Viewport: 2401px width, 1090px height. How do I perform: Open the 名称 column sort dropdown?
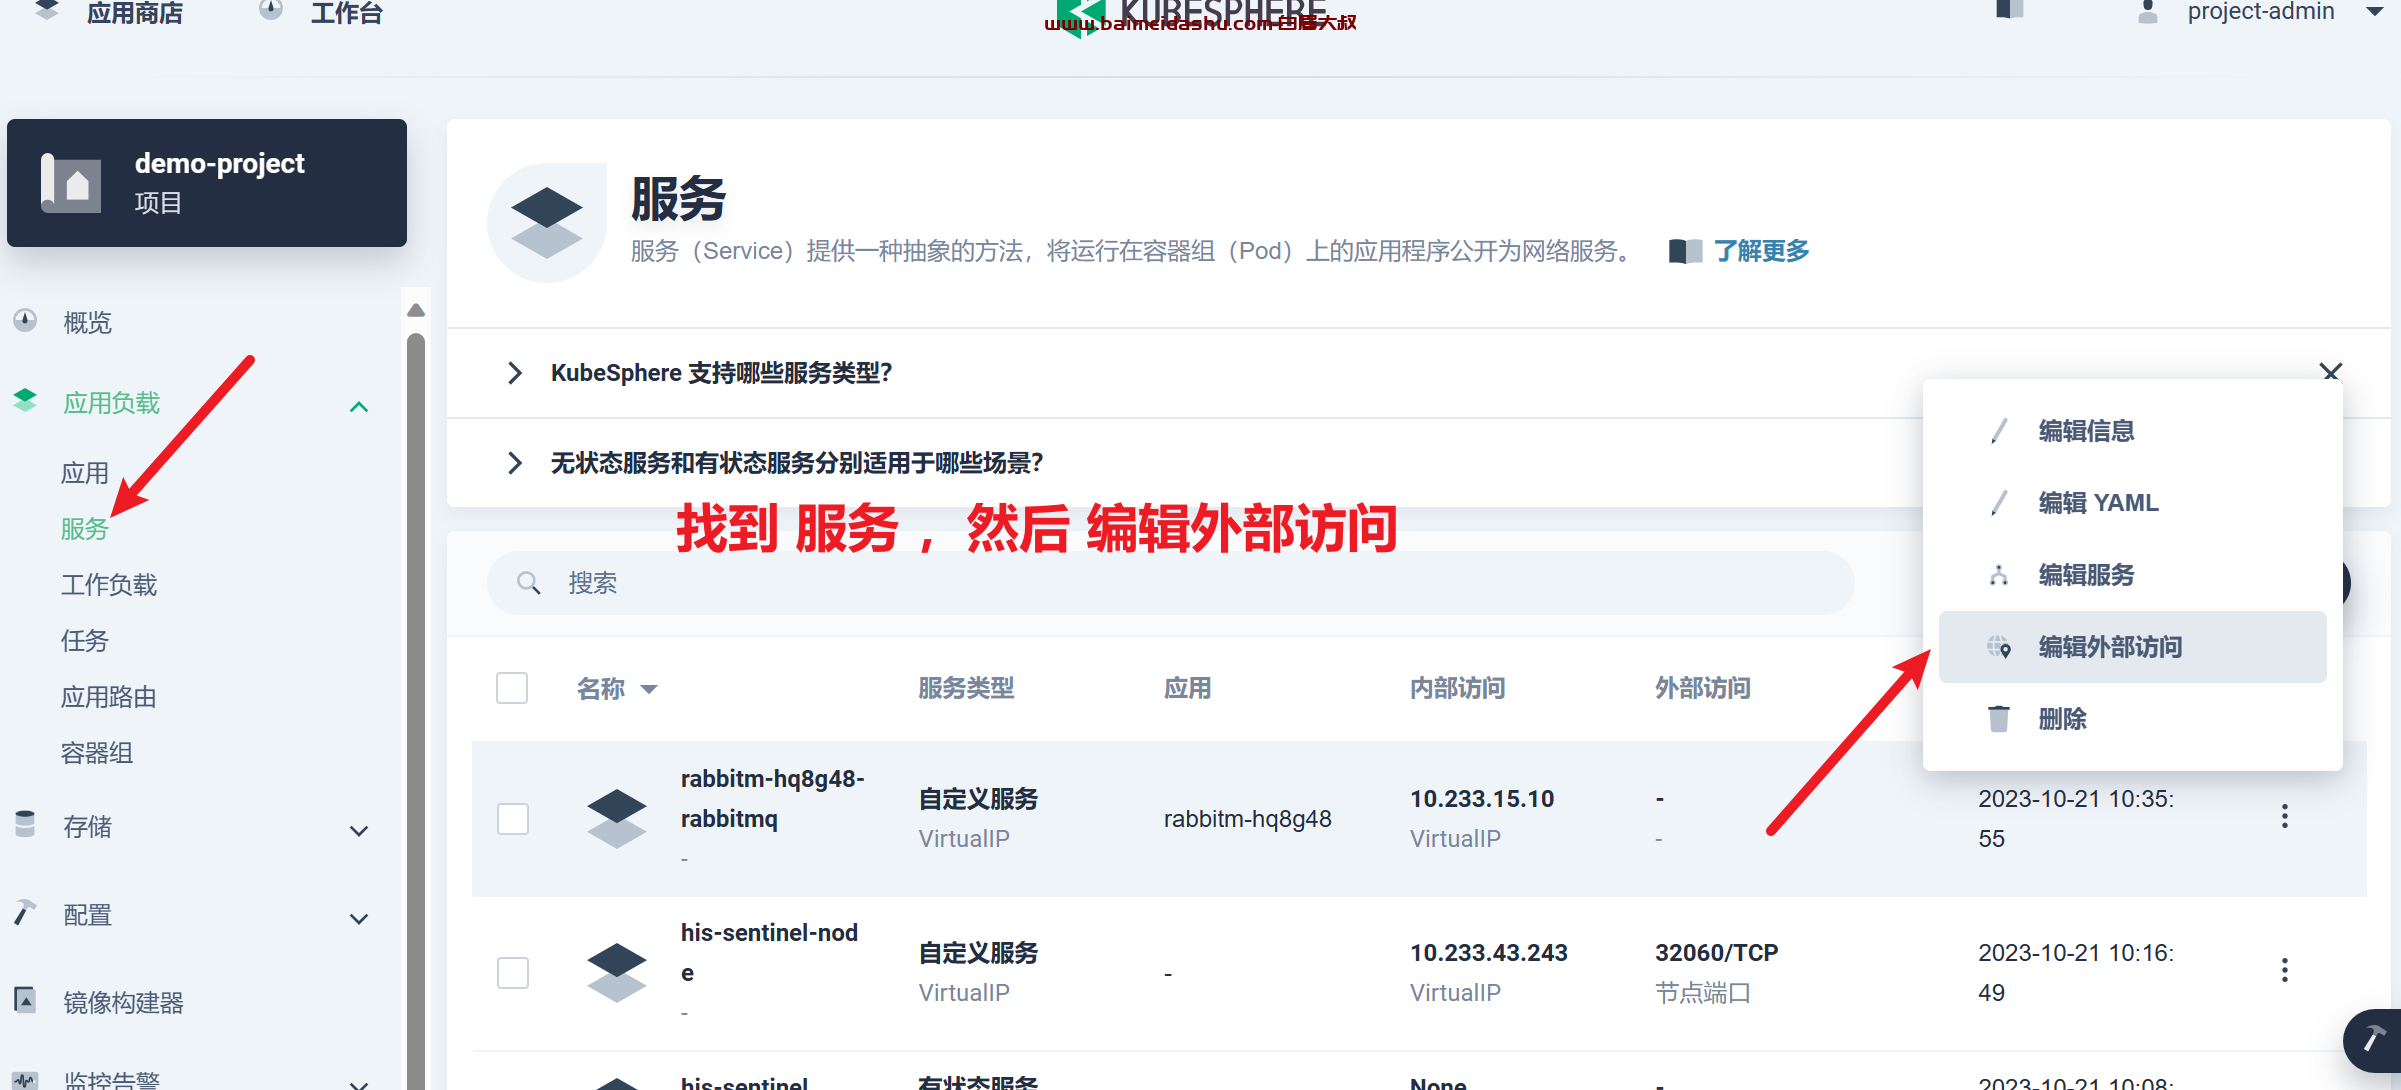point(649,689)
